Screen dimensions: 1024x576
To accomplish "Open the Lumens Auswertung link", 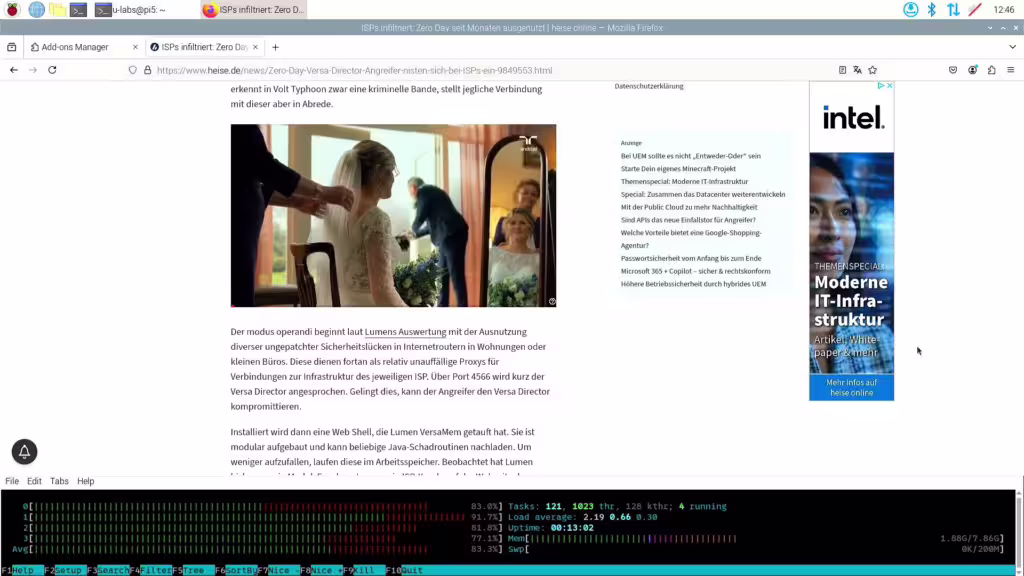I will pos(405,332).
